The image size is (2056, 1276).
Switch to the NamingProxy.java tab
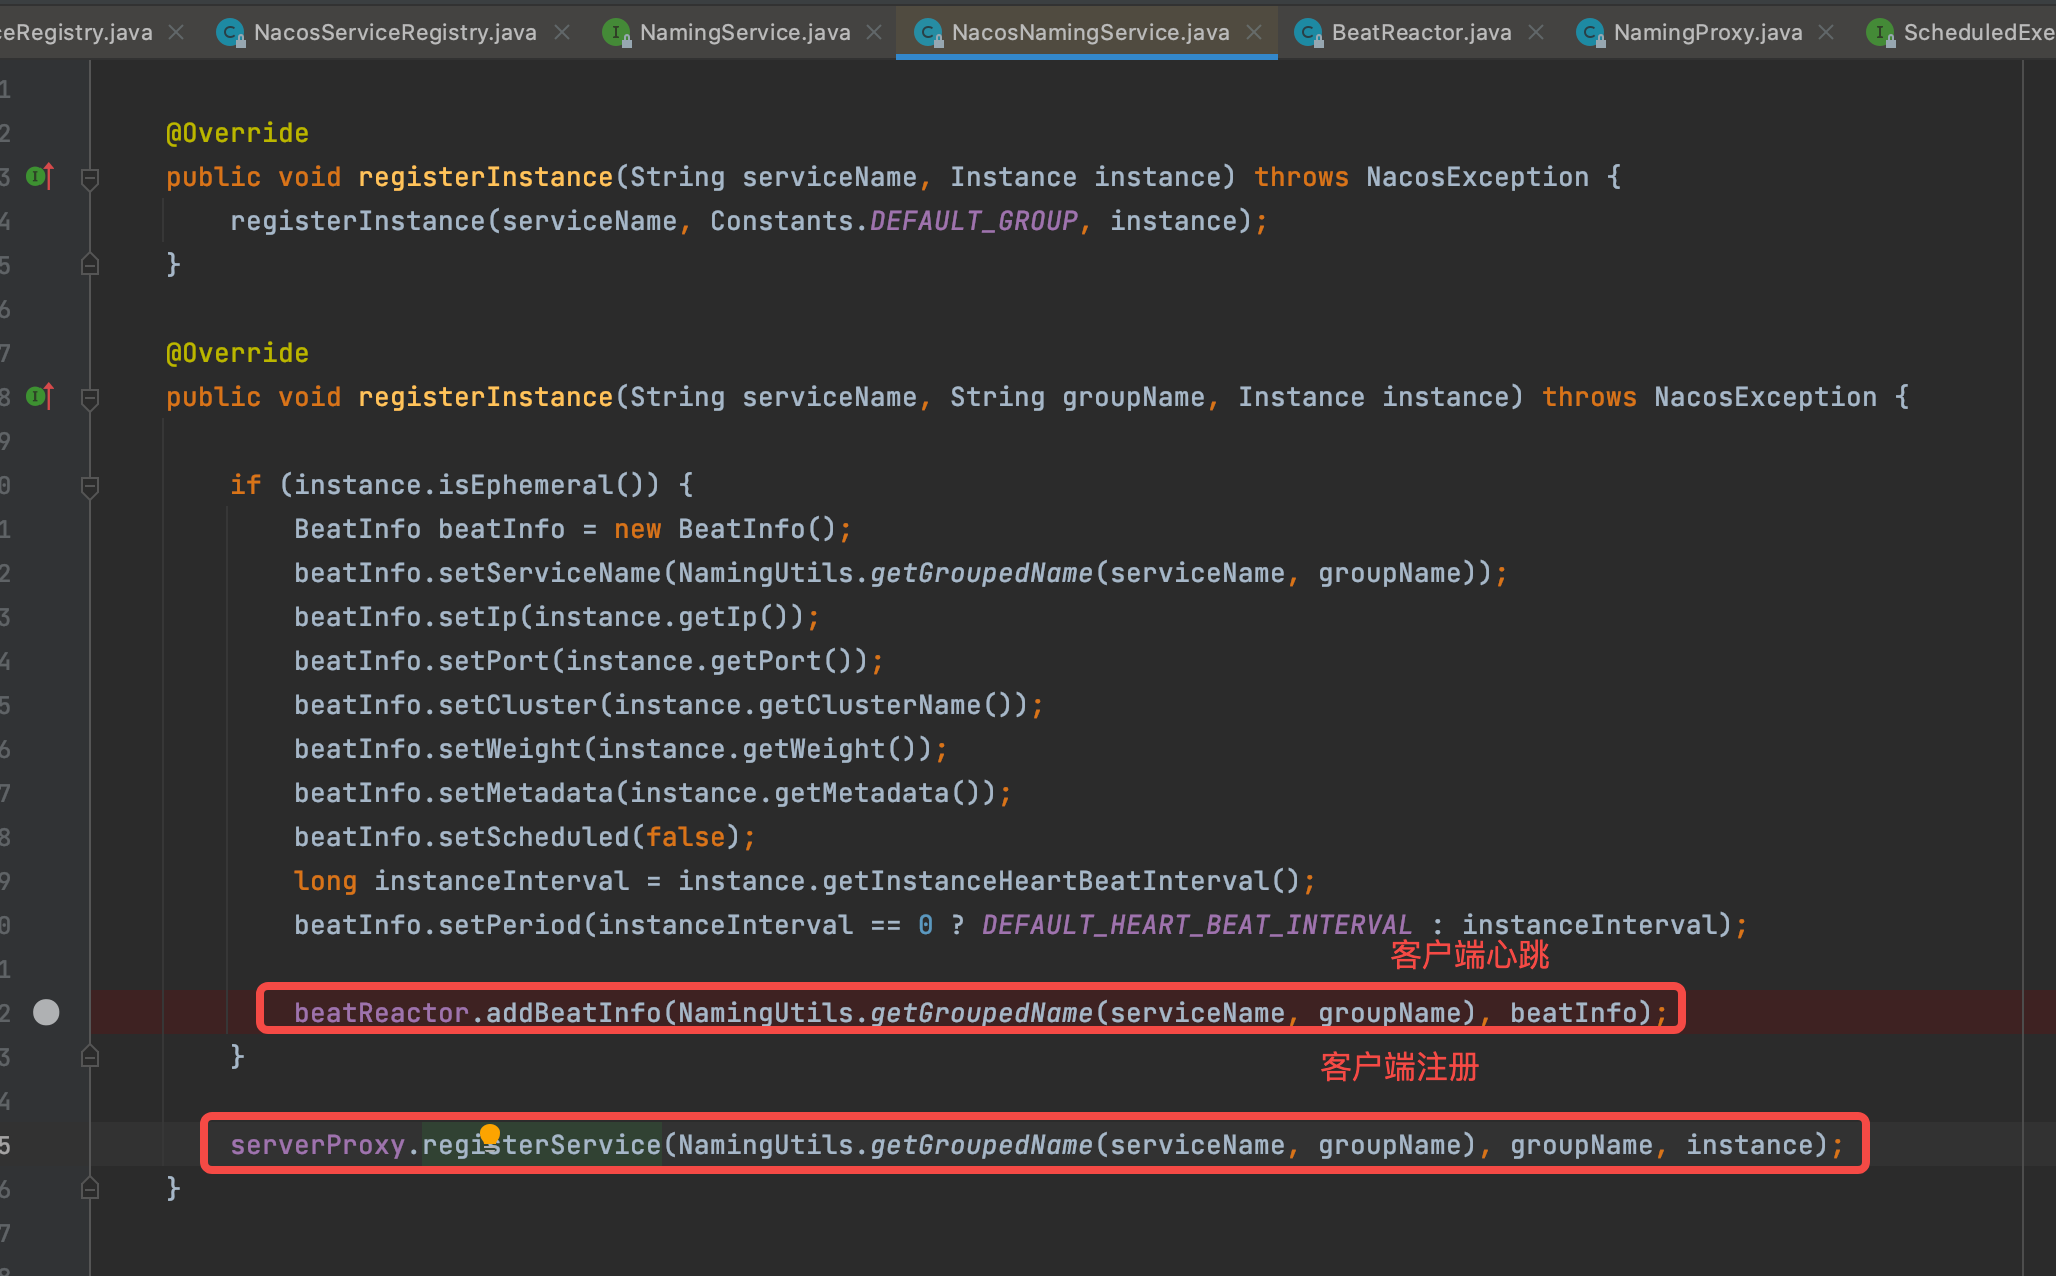coord(1707,33)
